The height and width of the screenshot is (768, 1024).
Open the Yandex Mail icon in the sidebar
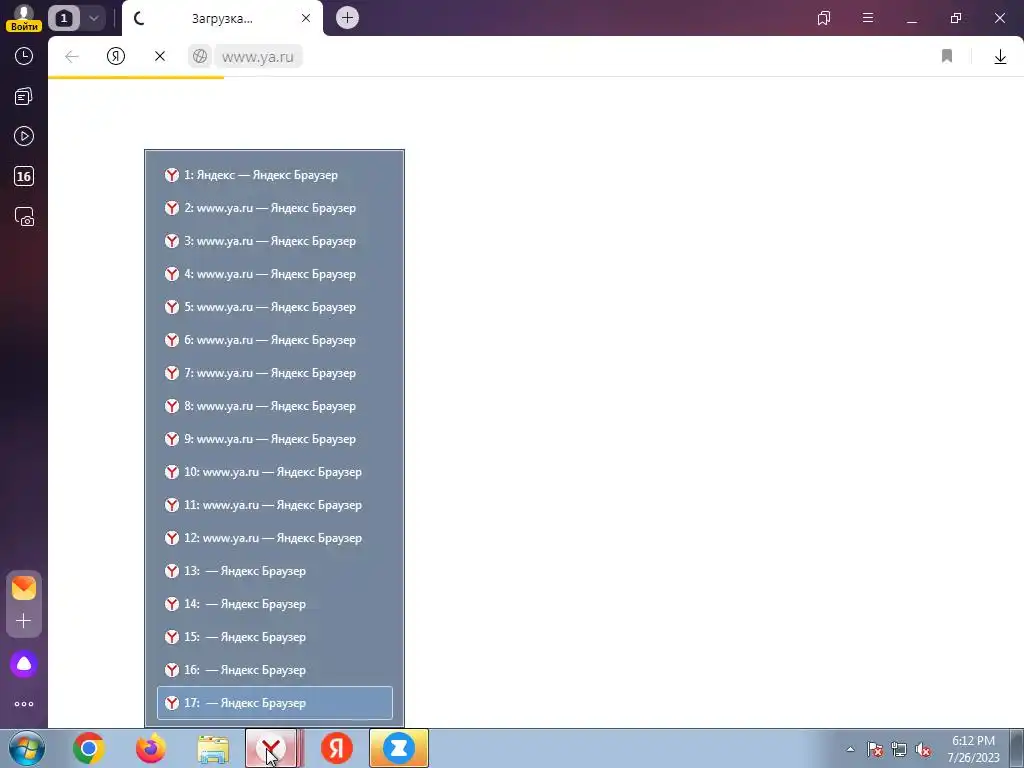pos(24,588)
